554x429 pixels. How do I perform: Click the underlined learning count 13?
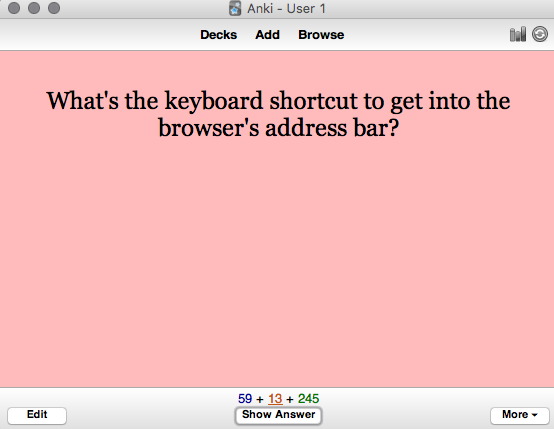pyautogui.click(x=275, y=399)
